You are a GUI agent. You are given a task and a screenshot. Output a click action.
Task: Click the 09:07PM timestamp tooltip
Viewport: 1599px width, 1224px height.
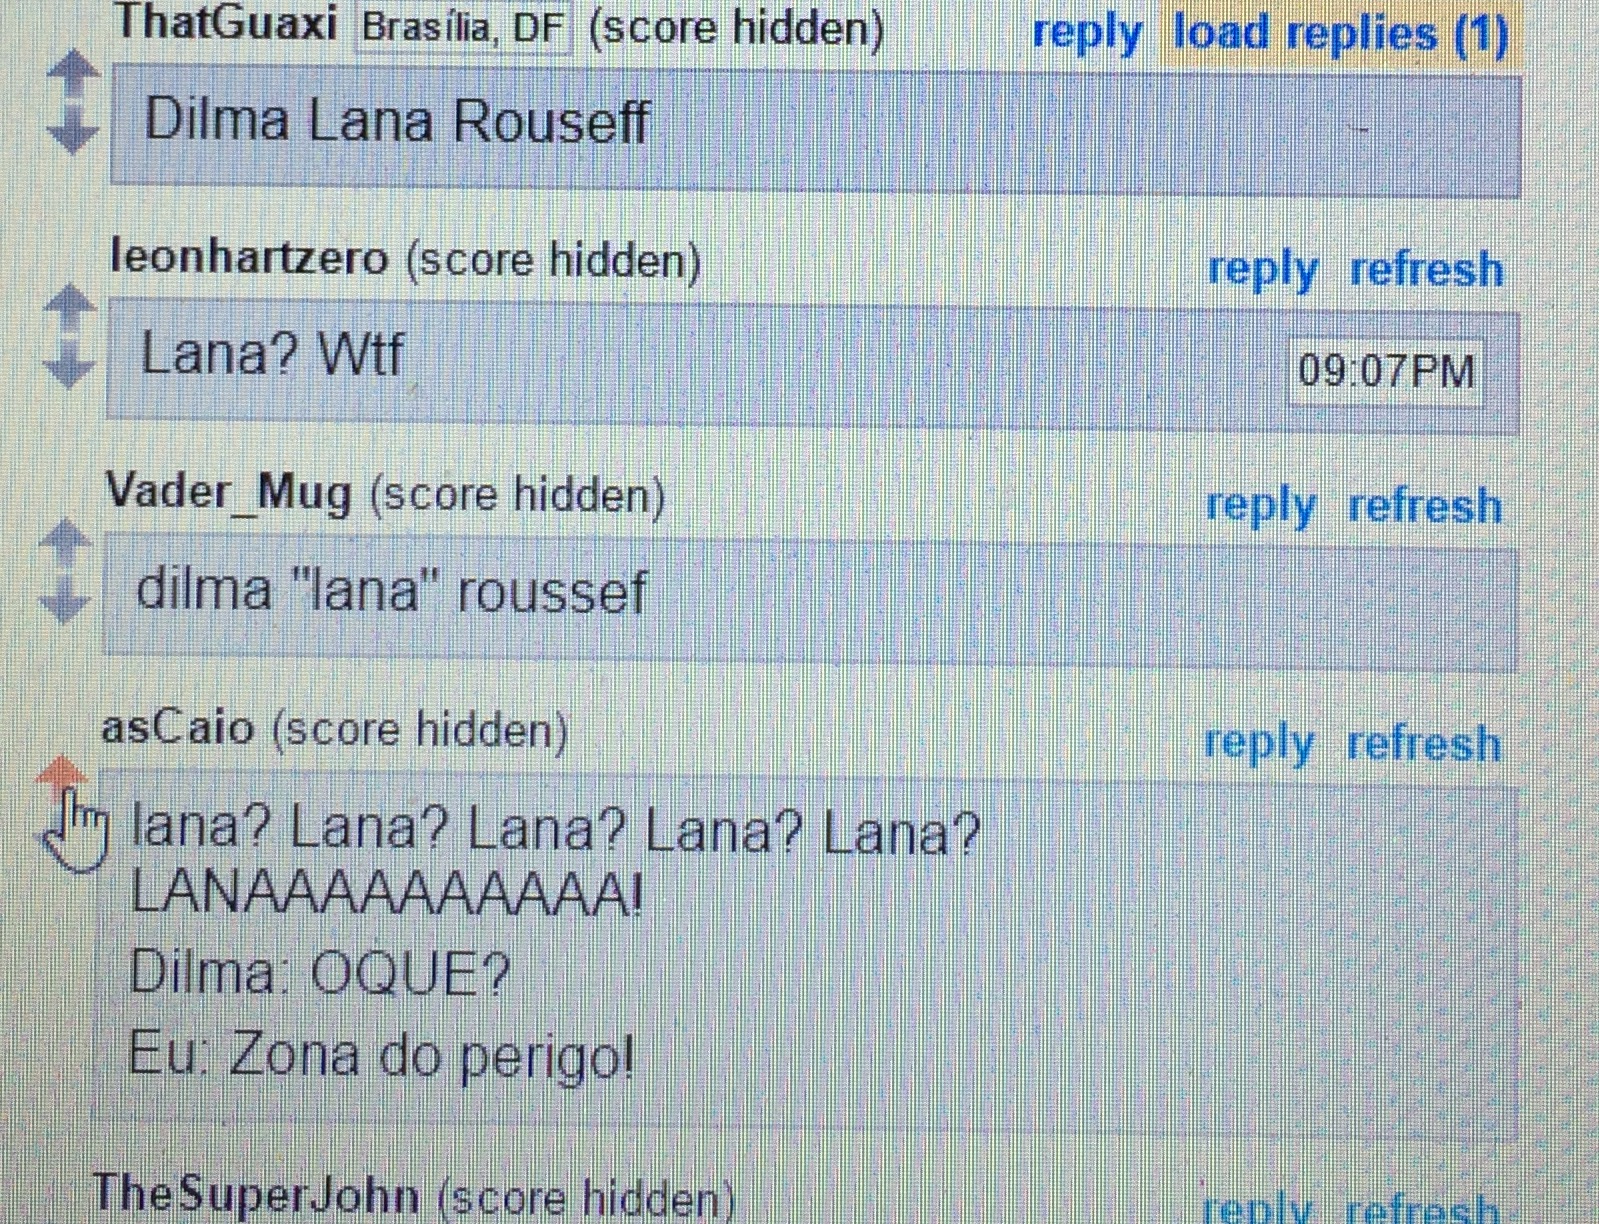tap(1386, 371)
